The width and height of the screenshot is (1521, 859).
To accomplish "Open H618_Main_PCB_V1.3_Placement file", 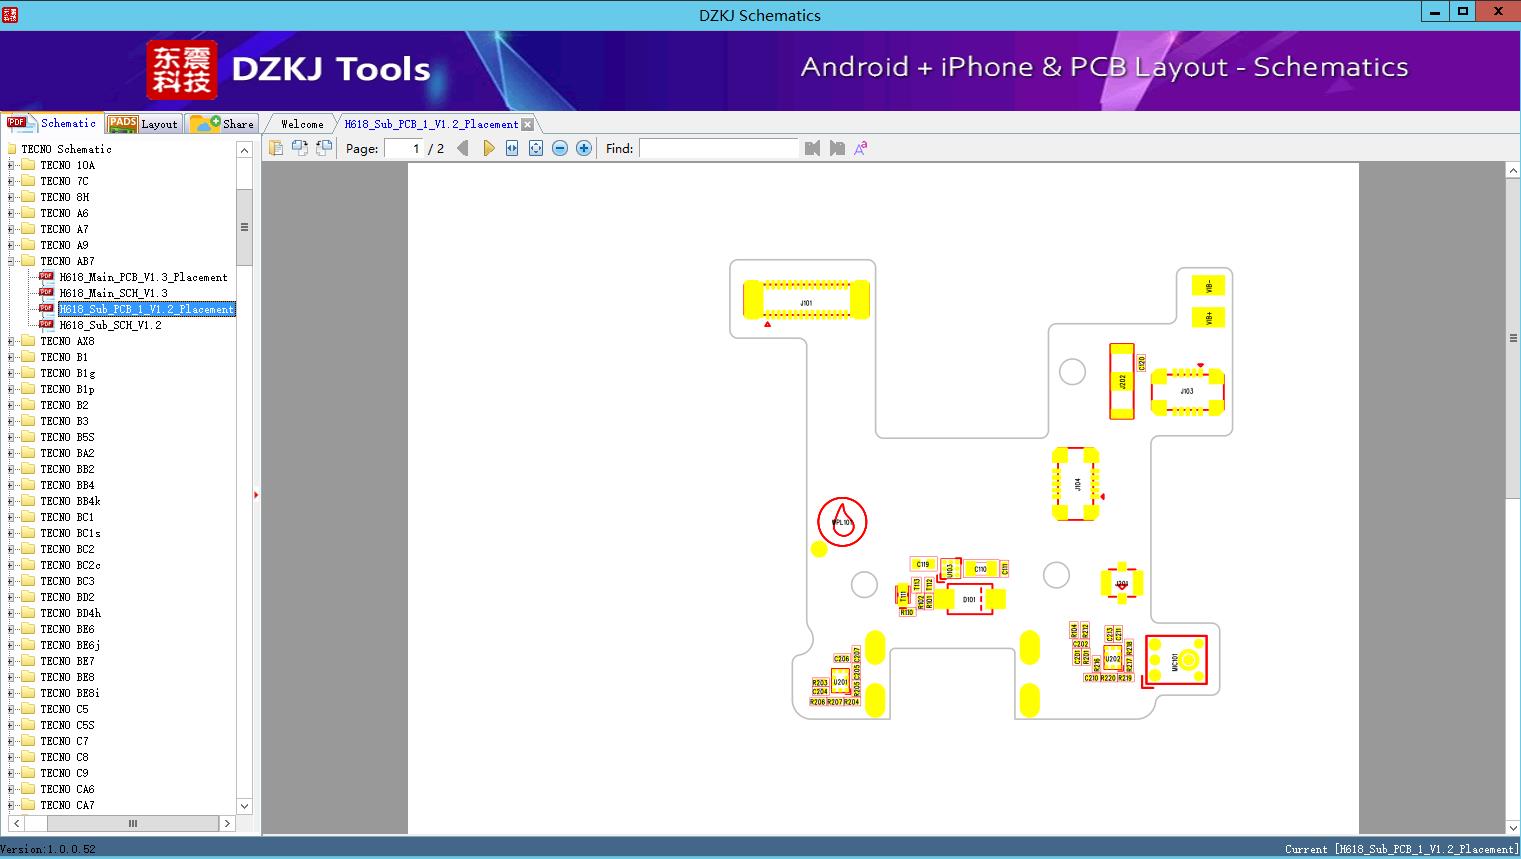I will tap(143, 277).
